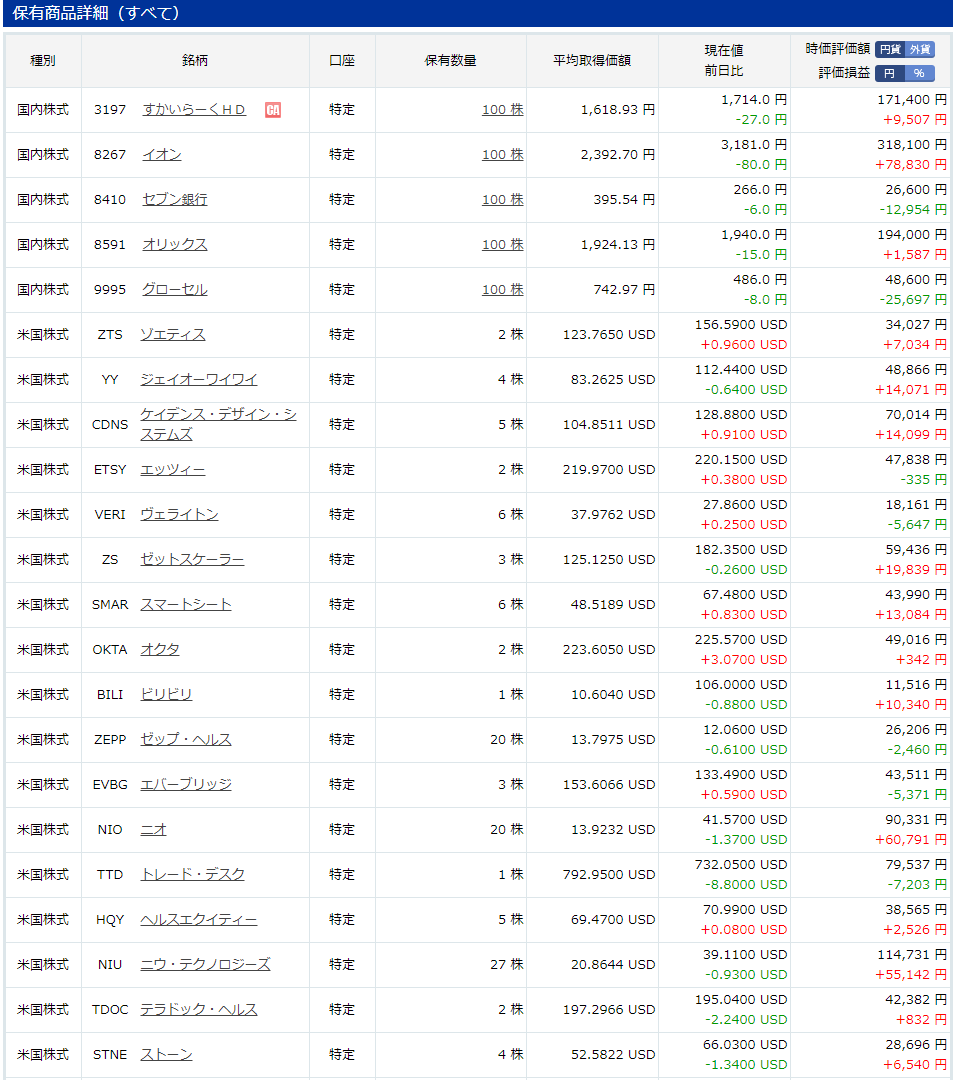
Task: Click 100 株 quantity link for オリックス
Action: click(x=503, y=245)
